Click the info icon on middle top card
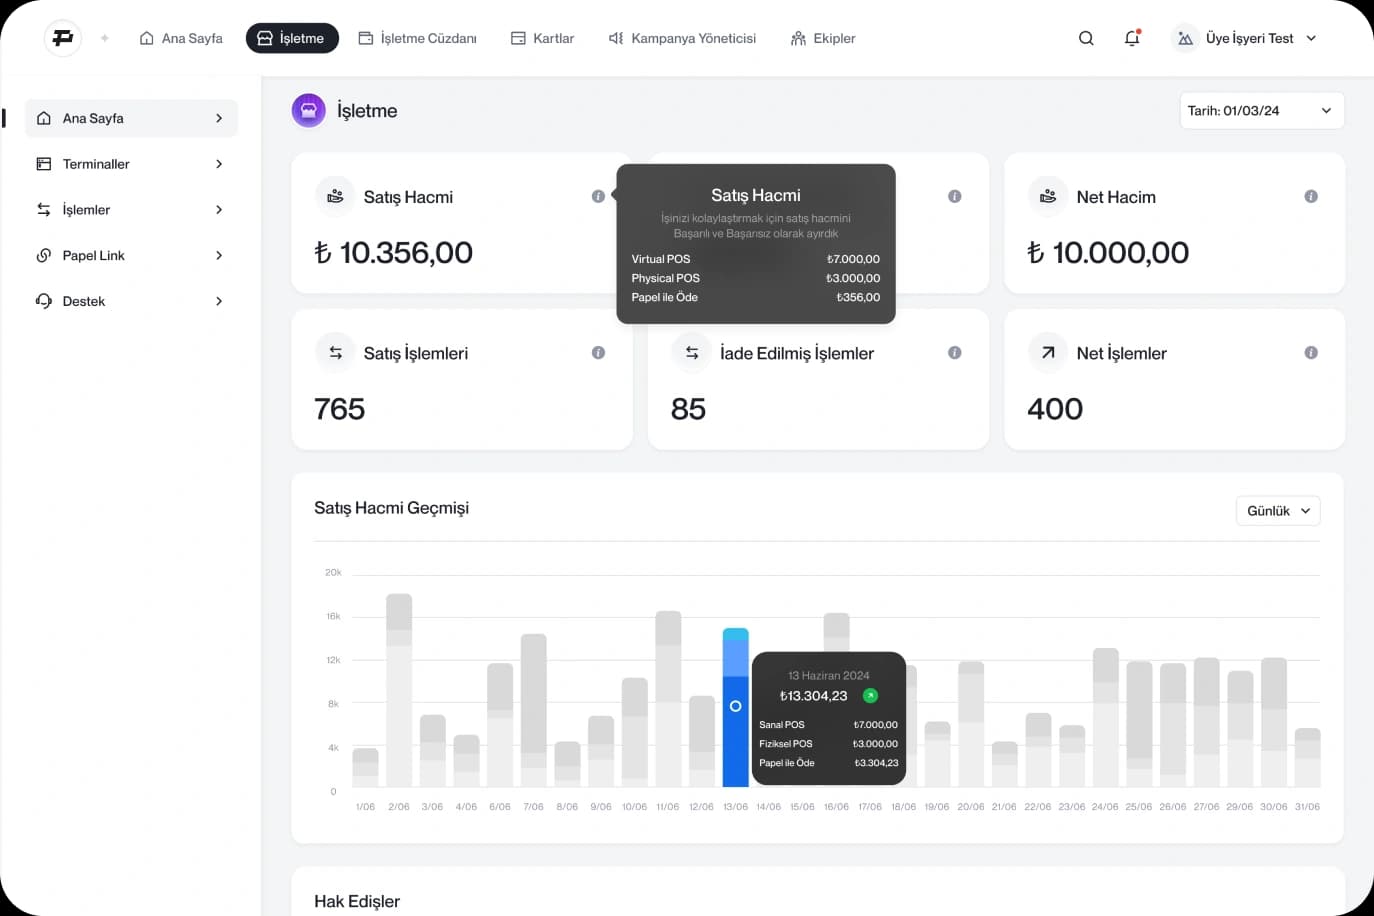This screenshot has width=1374, height=916. tap(955, 196)
